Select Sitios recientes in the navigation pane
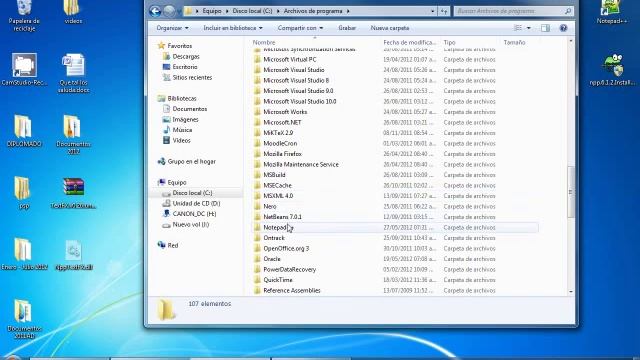This screenshot has width=640, height=360. click(187, 78)
